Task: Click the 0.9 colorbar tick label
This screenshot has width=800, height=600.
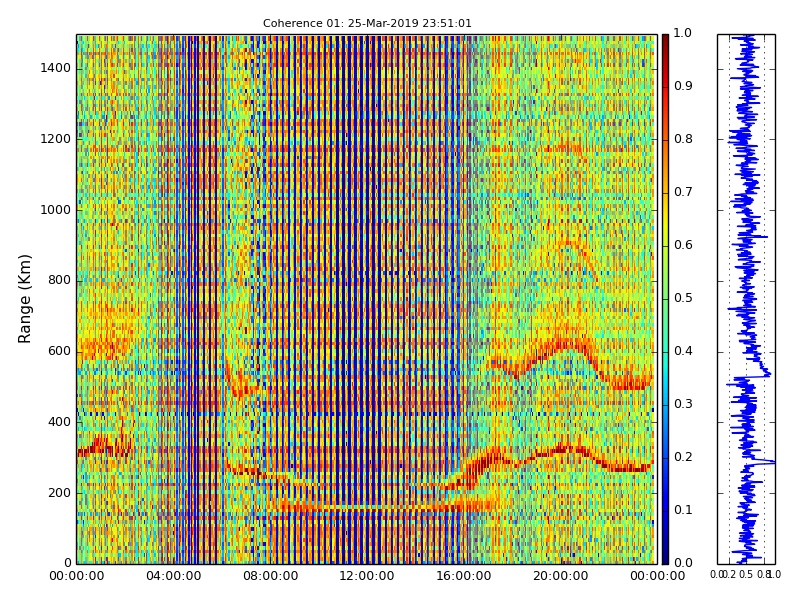Action: pos(683,86)
